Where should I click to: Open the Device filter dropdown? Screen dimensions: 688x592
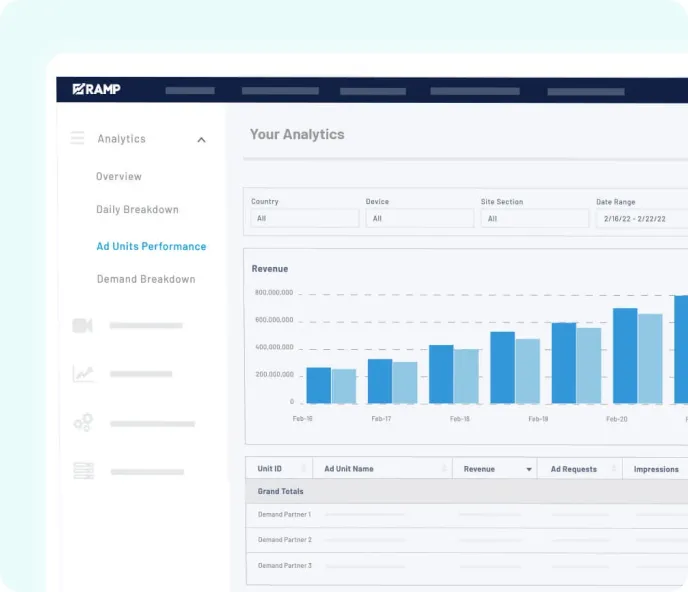(420, 218)
